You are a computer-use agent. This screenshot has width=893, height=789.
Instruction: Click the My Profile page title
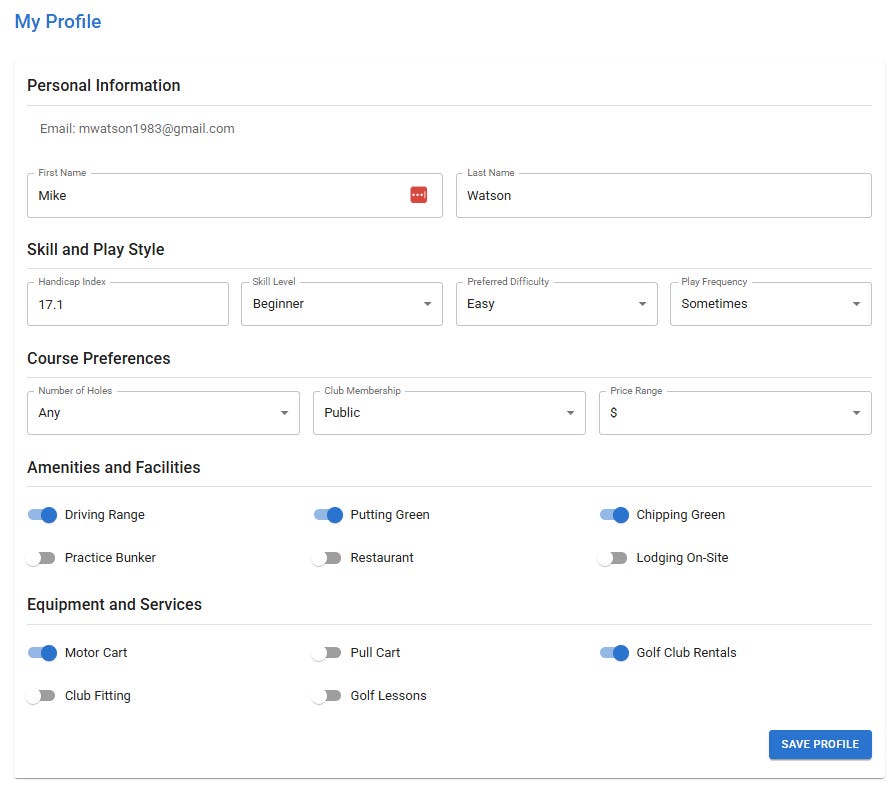[x=58, y=22]
